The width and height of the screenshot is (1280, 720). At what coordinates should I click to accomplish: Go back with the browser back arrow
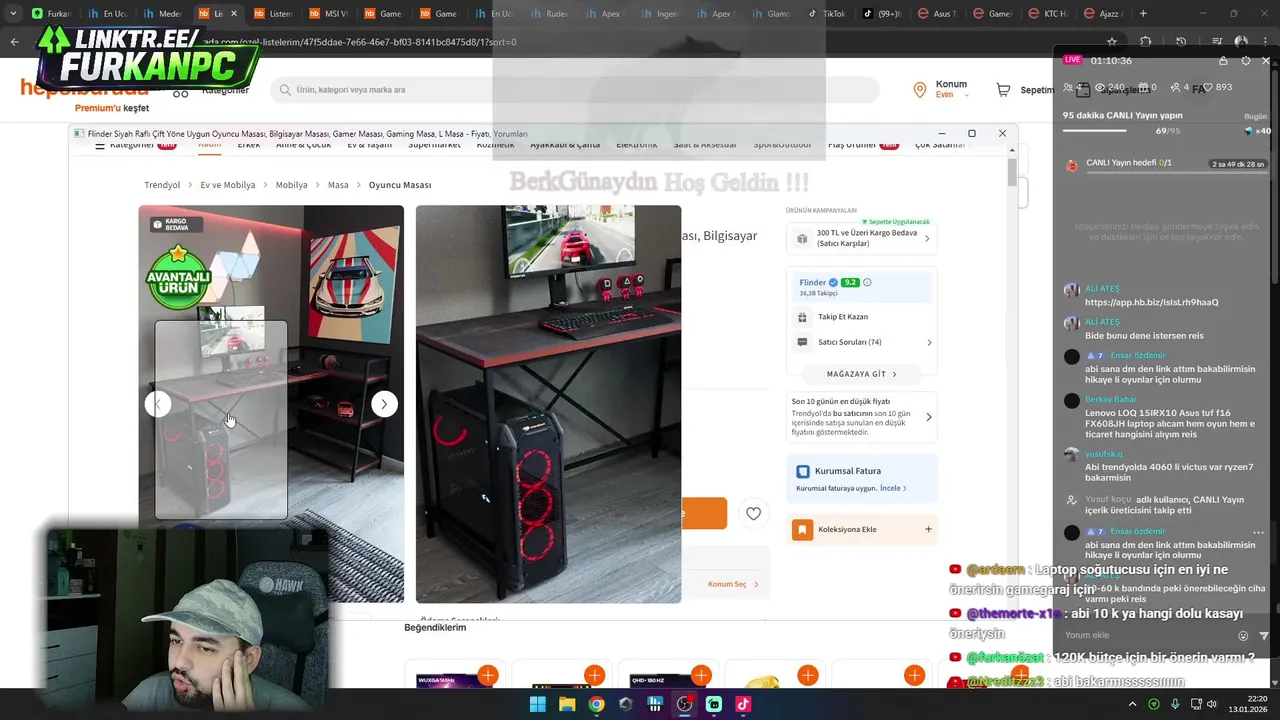click(14, 42)
